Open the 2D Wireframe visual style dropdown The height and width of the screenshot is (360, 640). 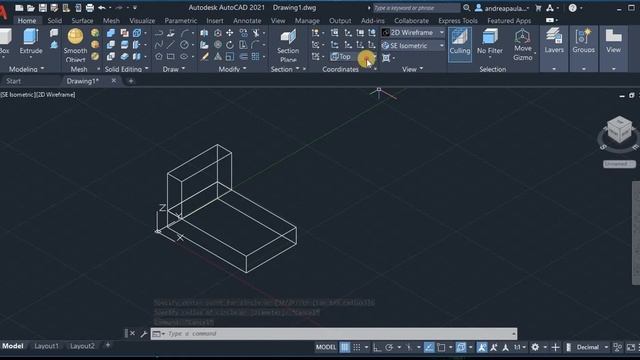(x=413, y=32)
